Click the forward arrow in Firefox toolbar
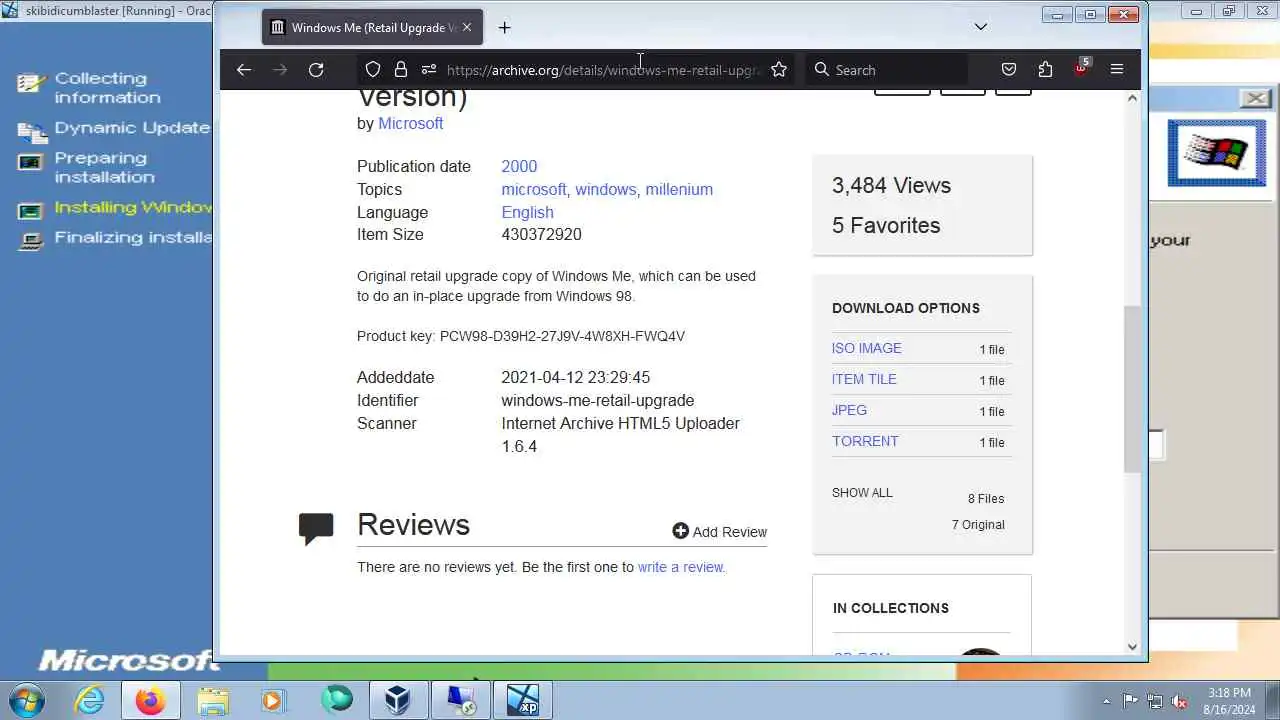1280x720 pixels. point(280,69)
